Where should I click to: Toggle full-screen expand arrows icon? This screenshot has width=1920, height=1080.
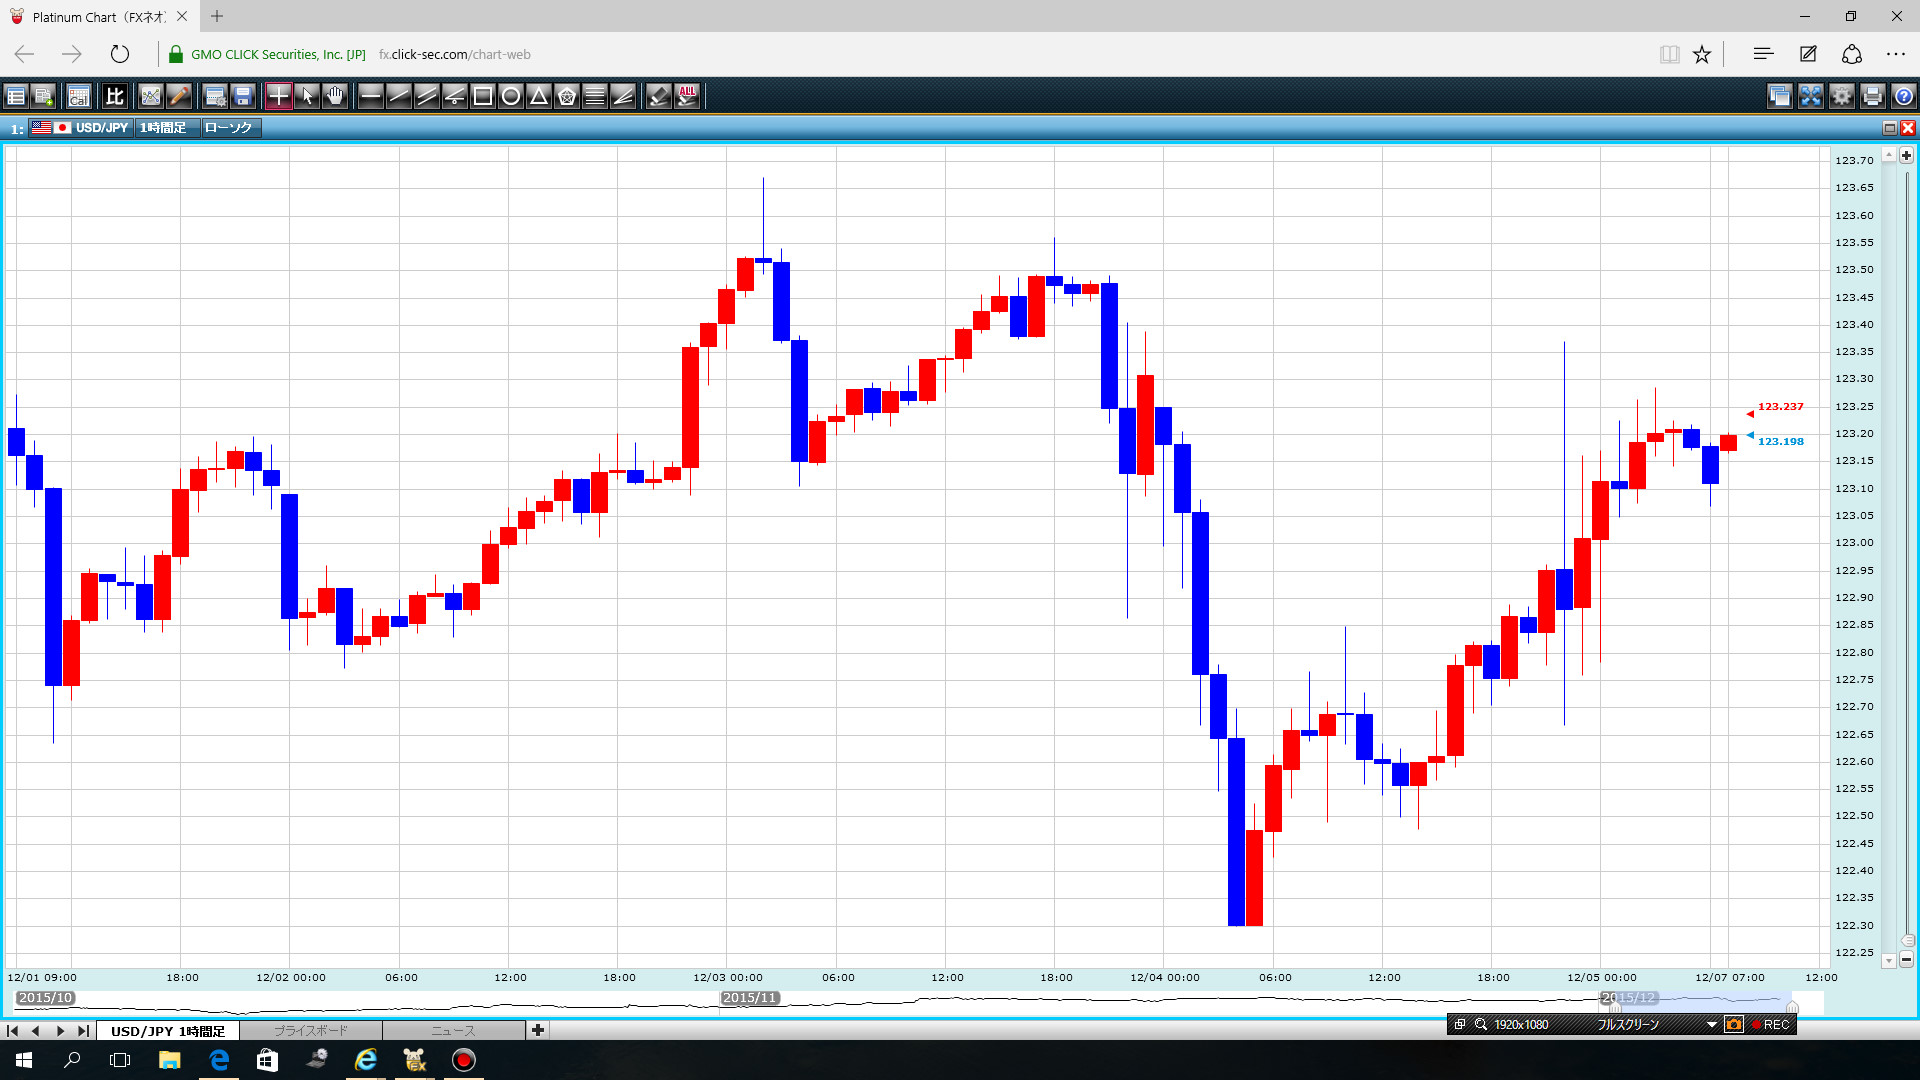tap(1811, 96)
